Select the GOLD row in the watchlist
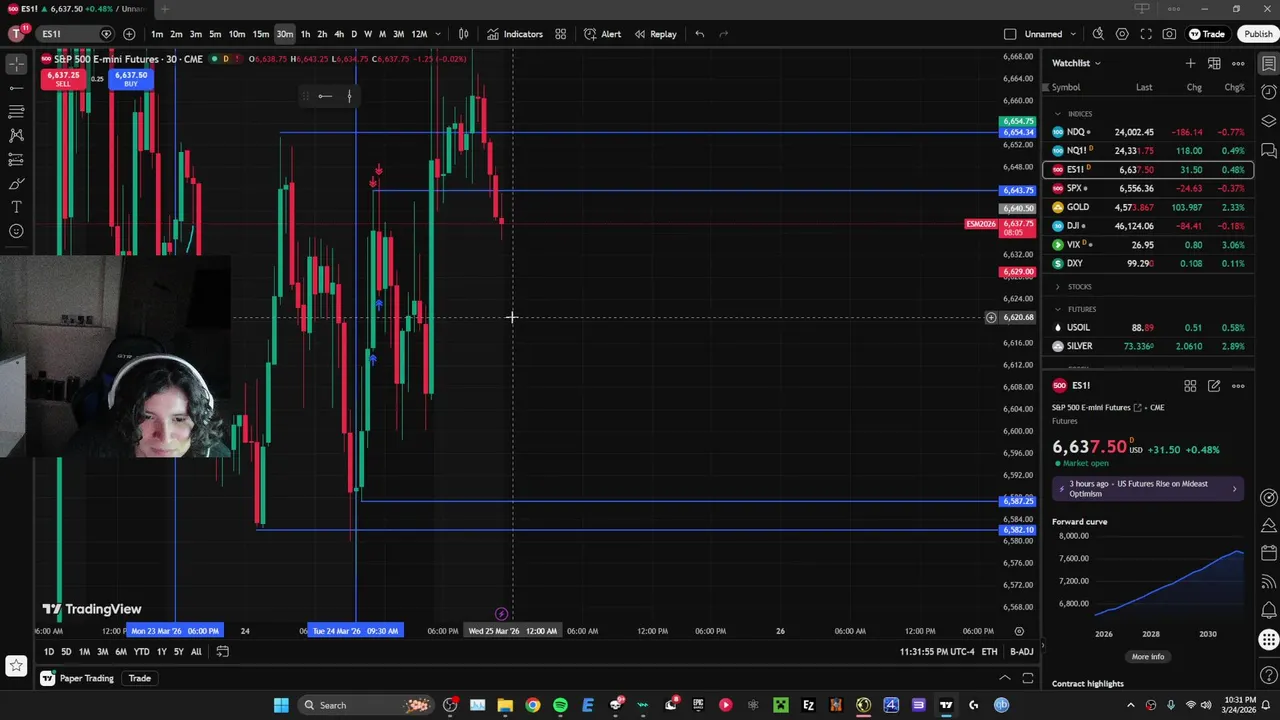Screen dimensions: 1280x720 pyautogui.click(x=1148, y=207)
